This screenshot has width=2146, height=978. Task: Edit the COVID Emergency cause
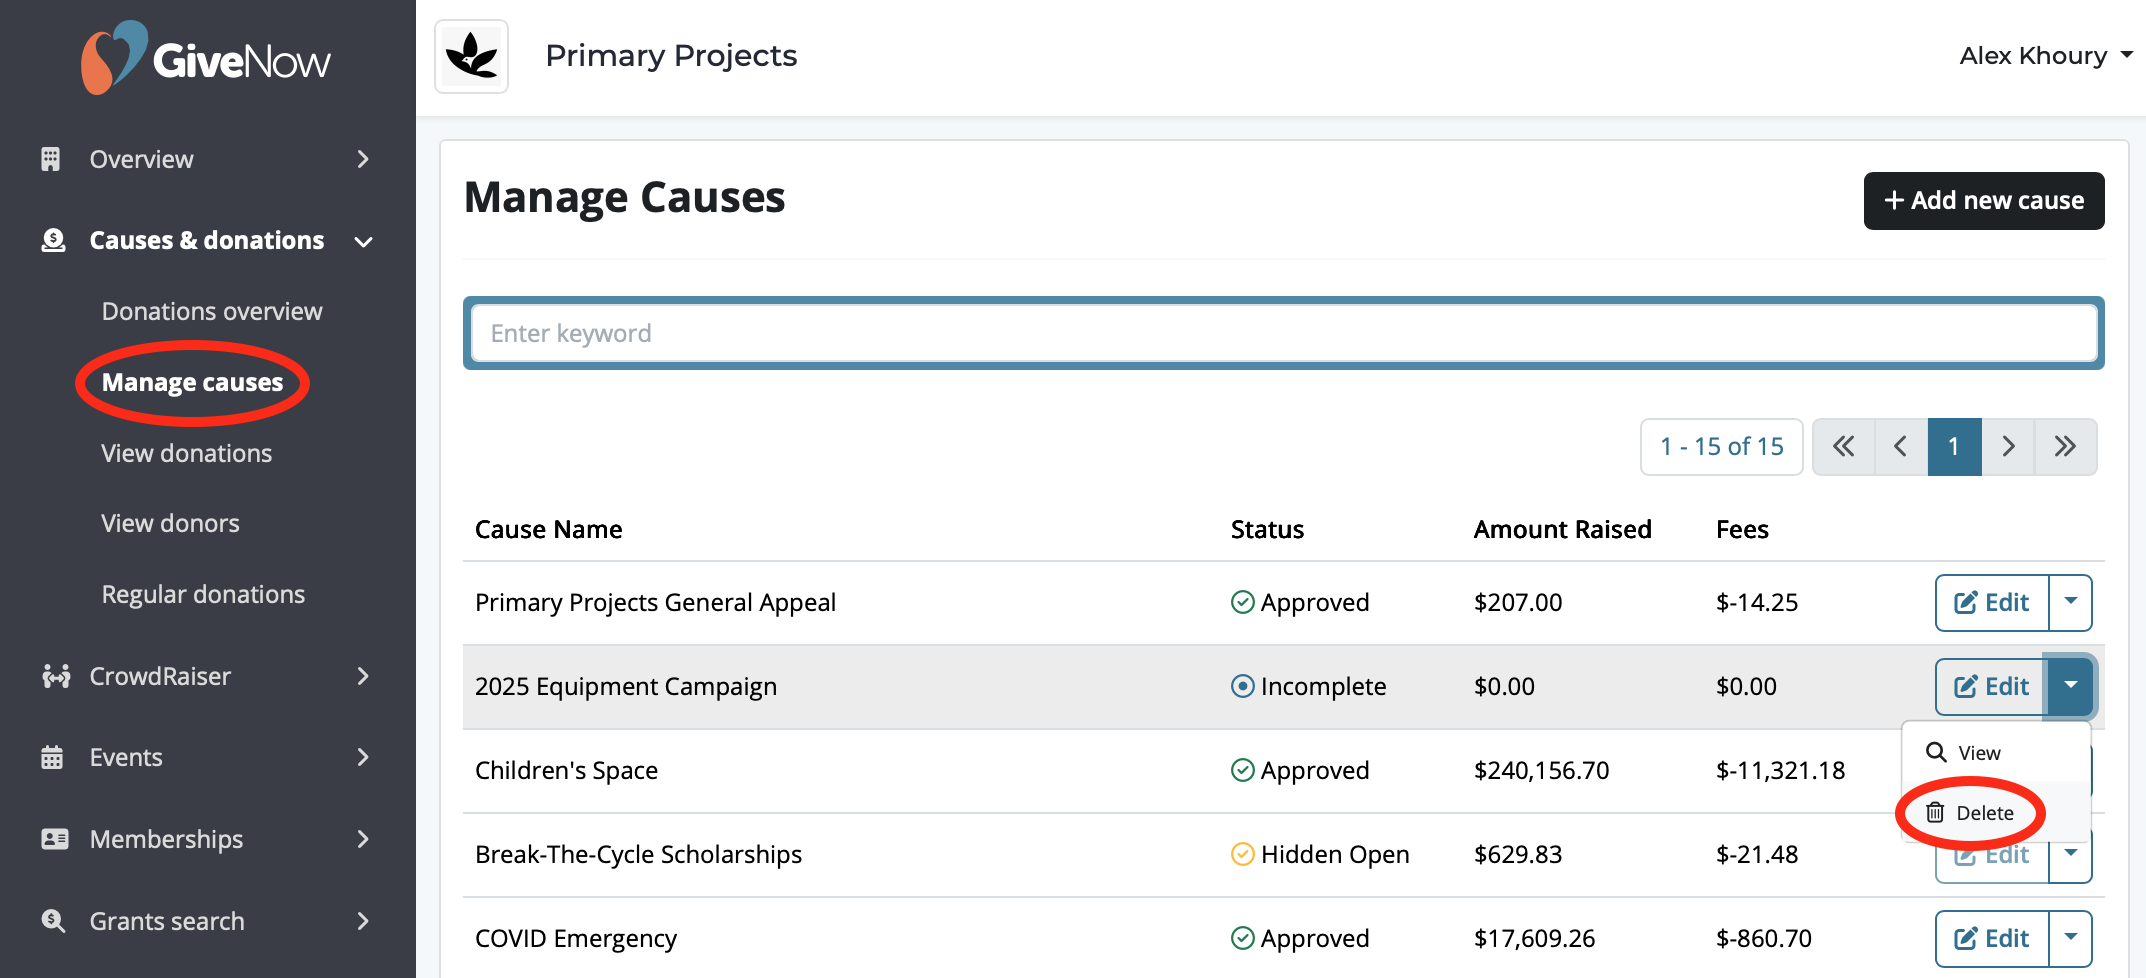pyautogui.click(x=1992, y=938)
